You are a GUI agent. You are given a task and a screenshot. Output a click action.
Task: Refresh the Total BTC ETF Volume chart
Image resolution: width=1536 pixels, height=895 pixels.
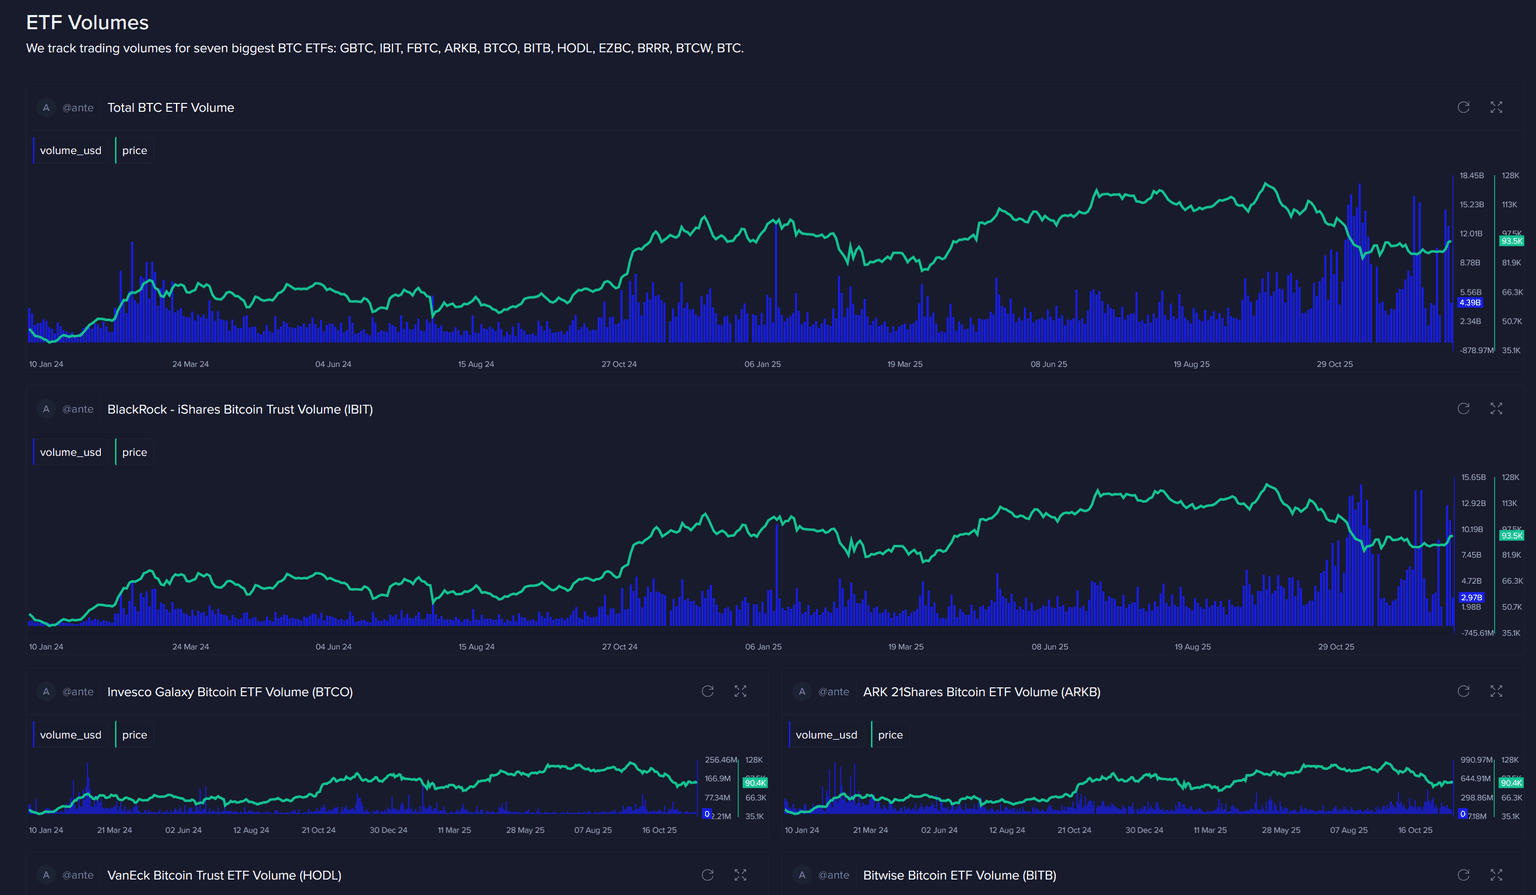pyautogui.click(x=1463, y=107)
